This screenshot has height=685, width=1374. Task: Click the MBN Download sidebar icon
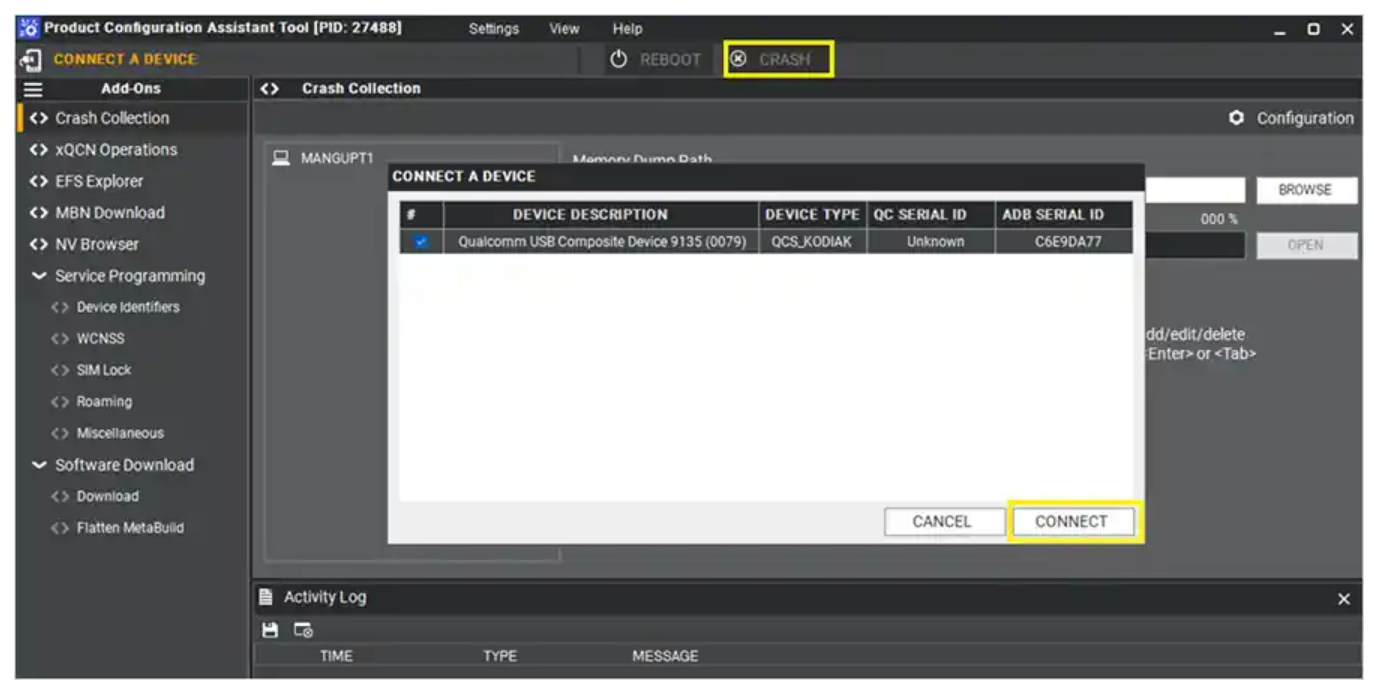tap(39, 213)
